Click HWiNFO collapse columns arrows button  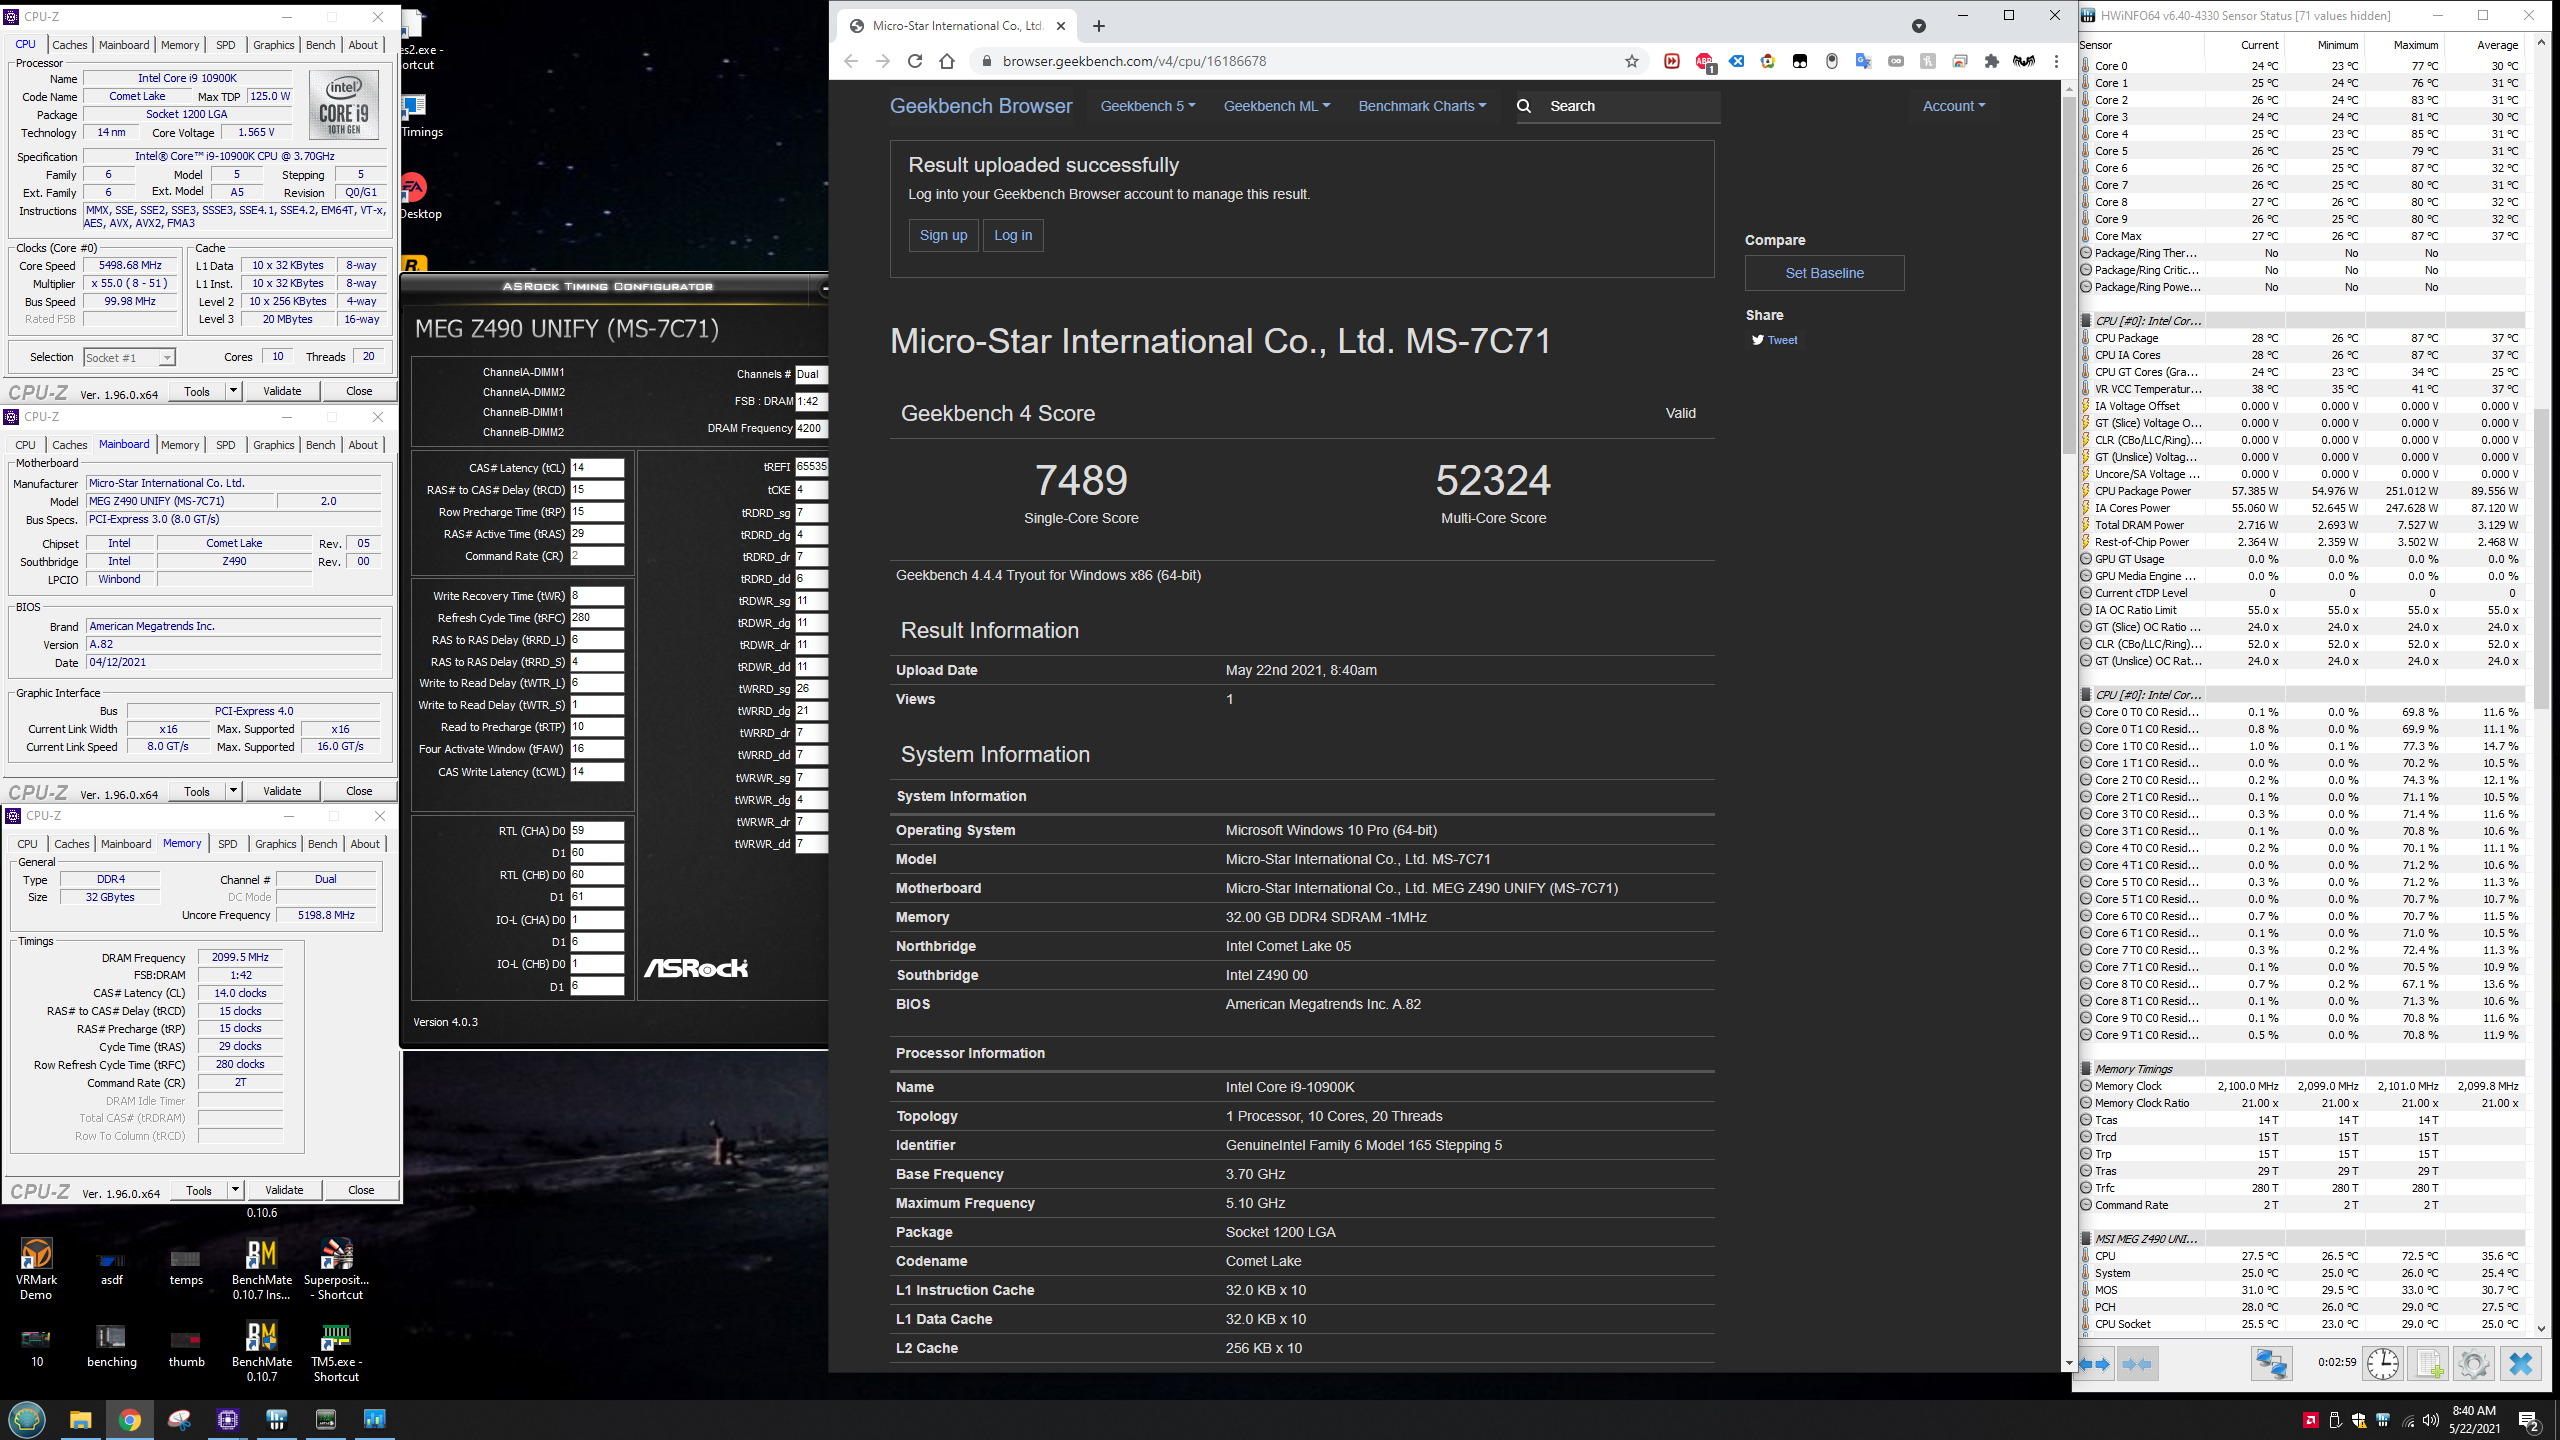pos(2137,1364)
